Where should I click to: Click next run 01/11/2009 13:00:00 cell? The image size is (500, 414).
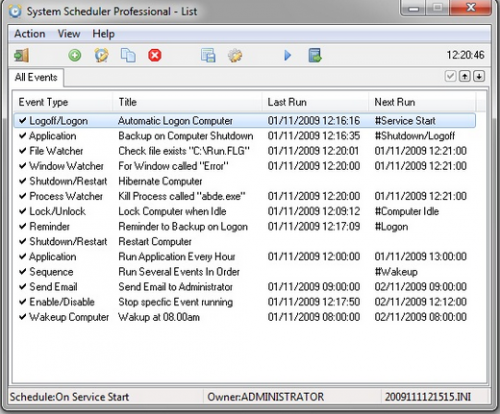421,256
